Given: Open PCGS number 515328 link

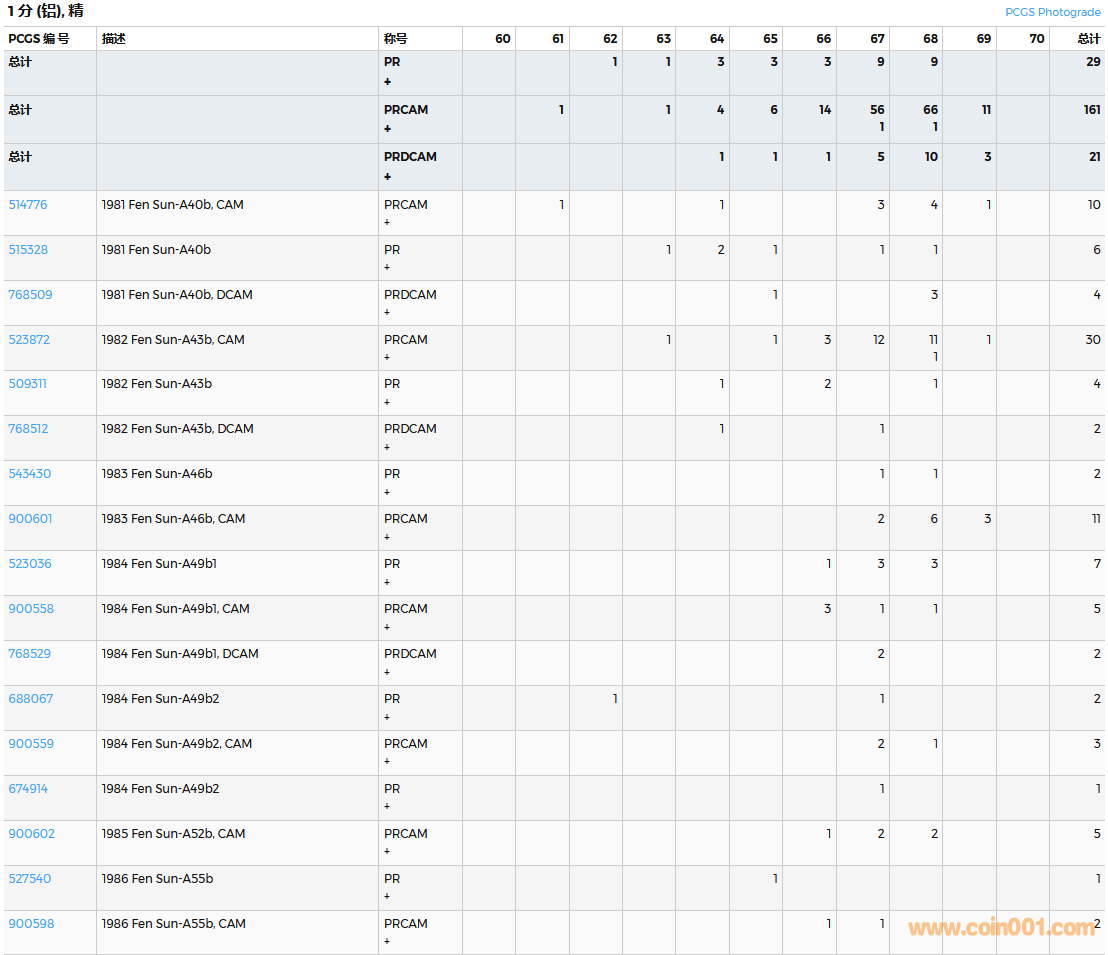Looking at the screenshot, I should tap(28, 250).
